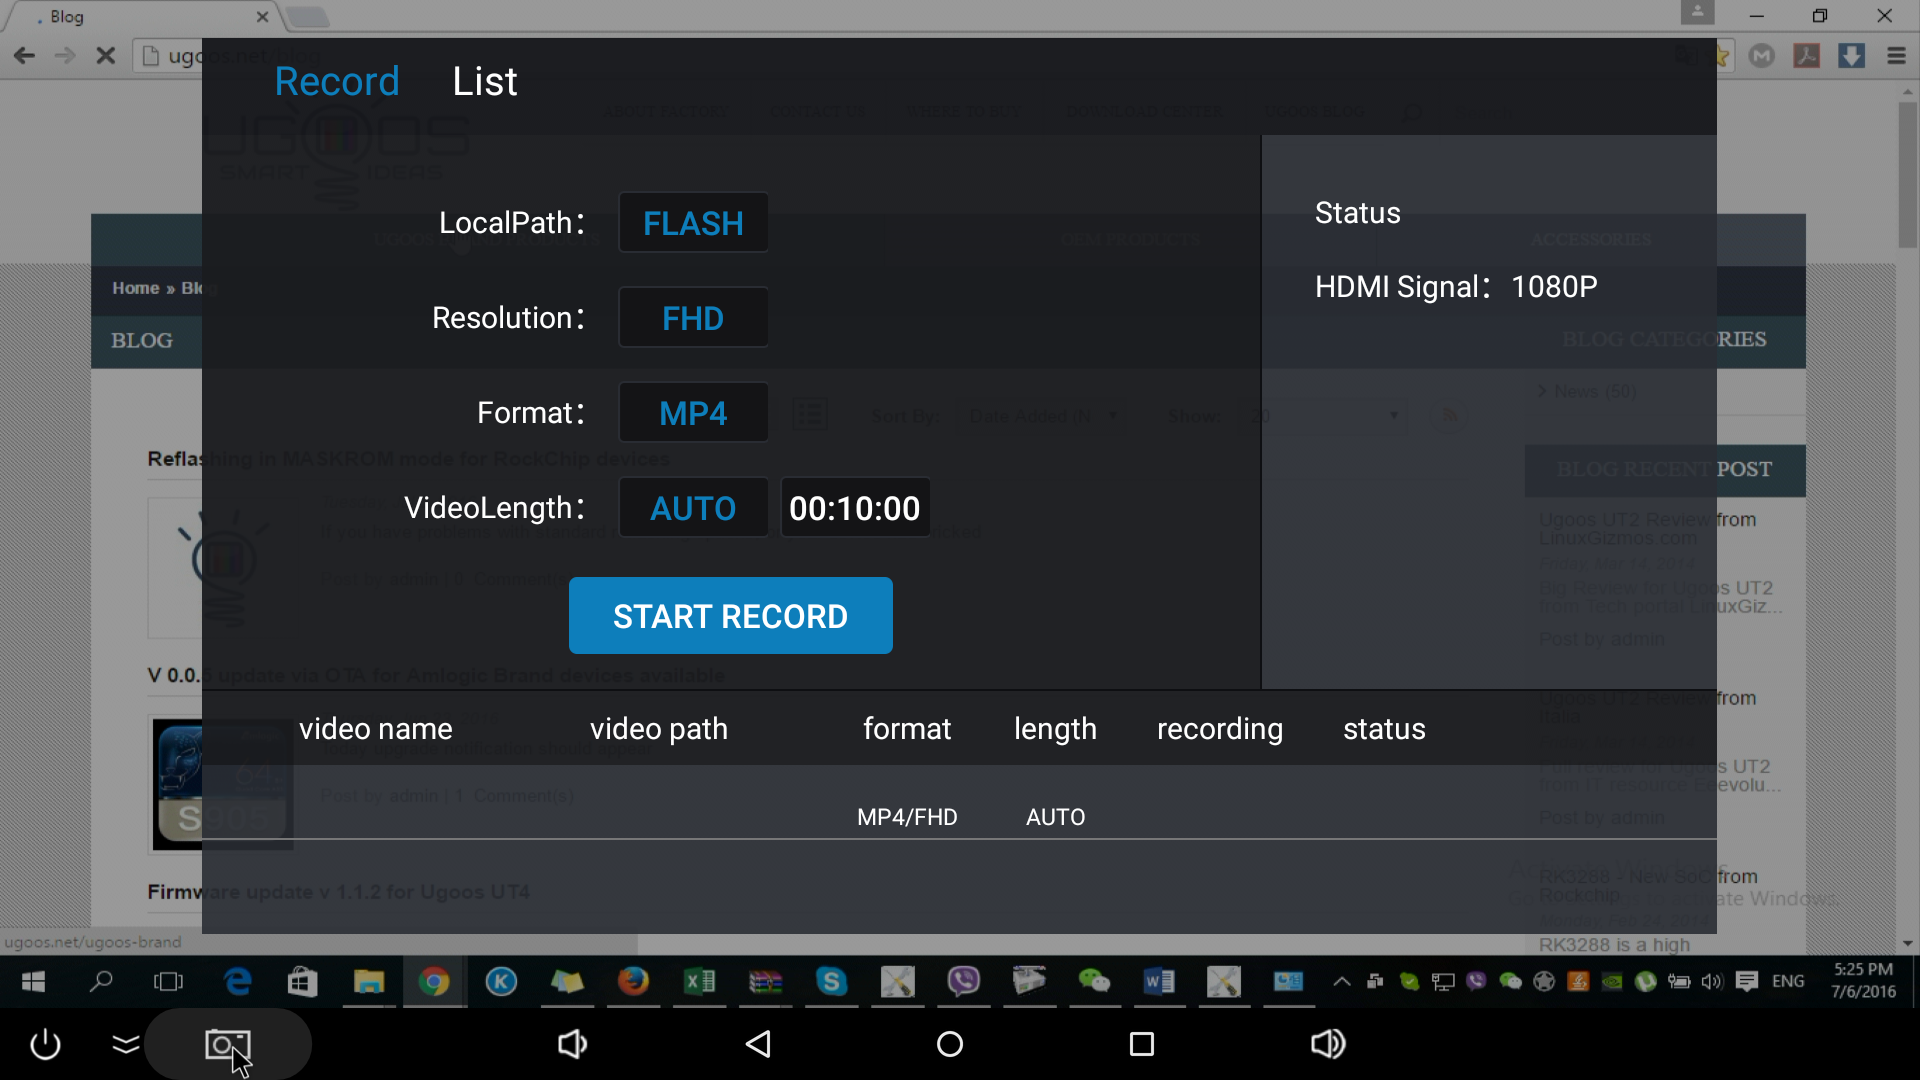Switch to WinRAR in the taskbar
The width and height of the screenshot is (1920, 1080).
765,982
